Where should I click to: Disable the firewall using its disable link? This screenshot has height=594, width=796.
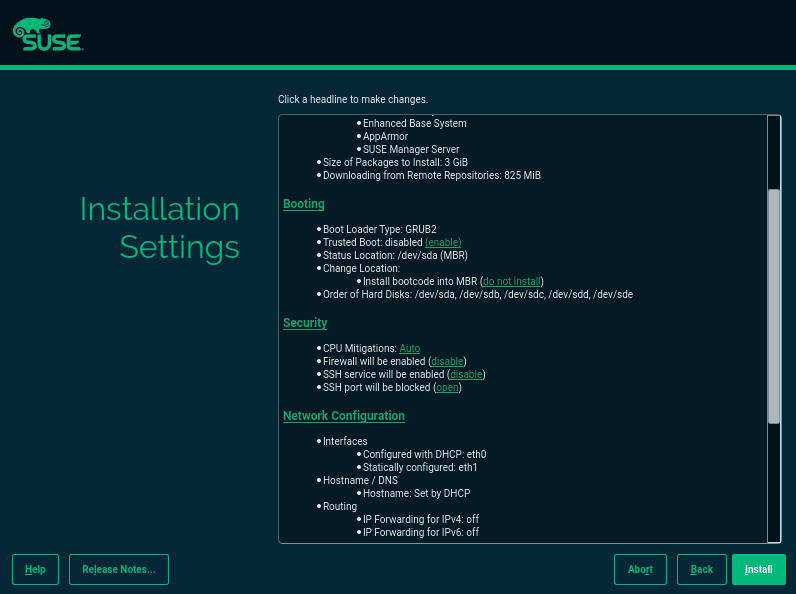coord(447,361)
